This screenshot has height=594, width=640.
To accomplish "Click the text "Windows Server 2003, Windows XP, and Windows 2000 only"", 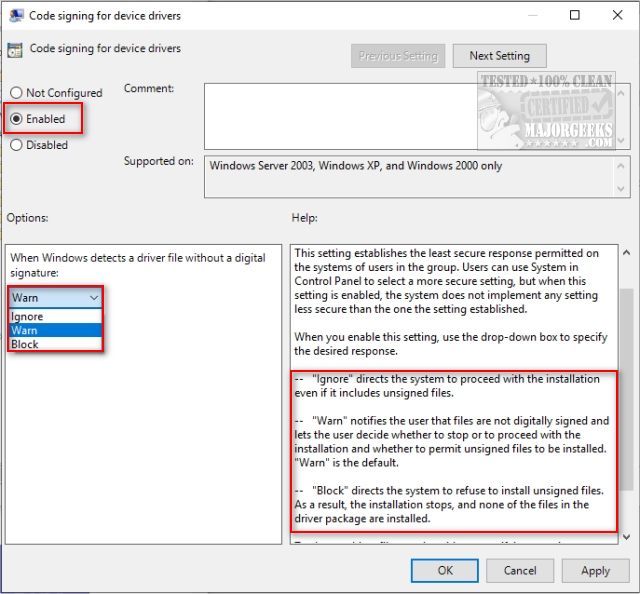I will (x=356, y=166).
